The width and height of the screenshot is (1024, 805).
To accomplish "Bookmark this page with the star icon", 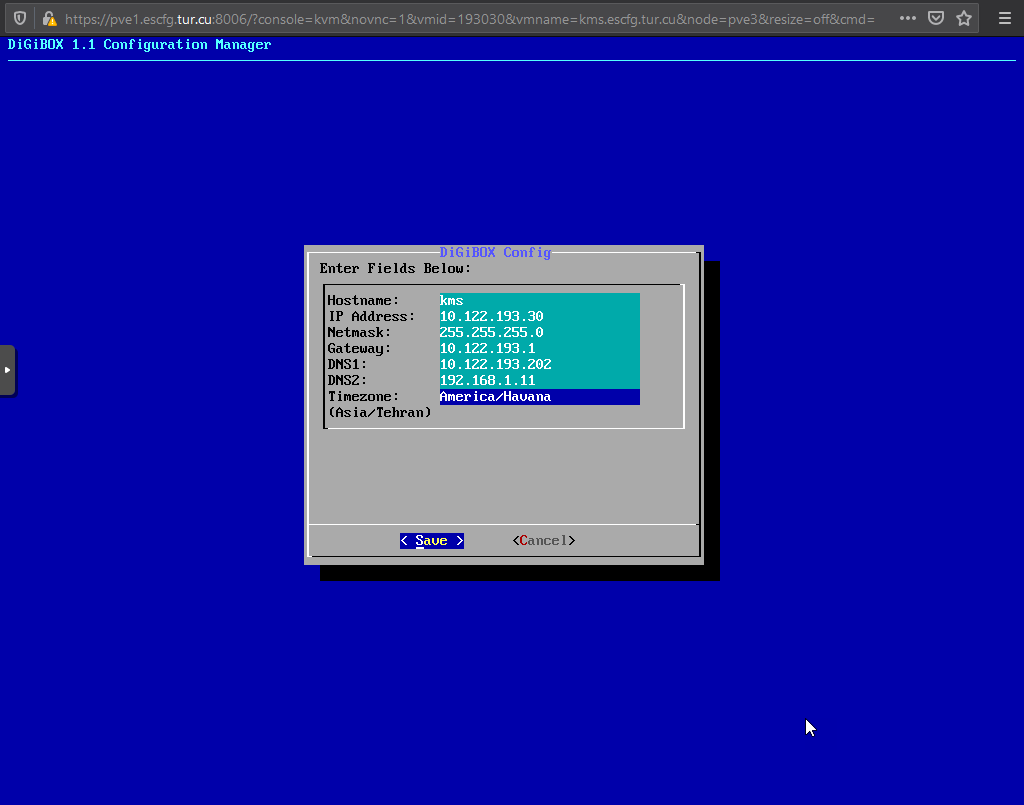I will coord(964,18).
